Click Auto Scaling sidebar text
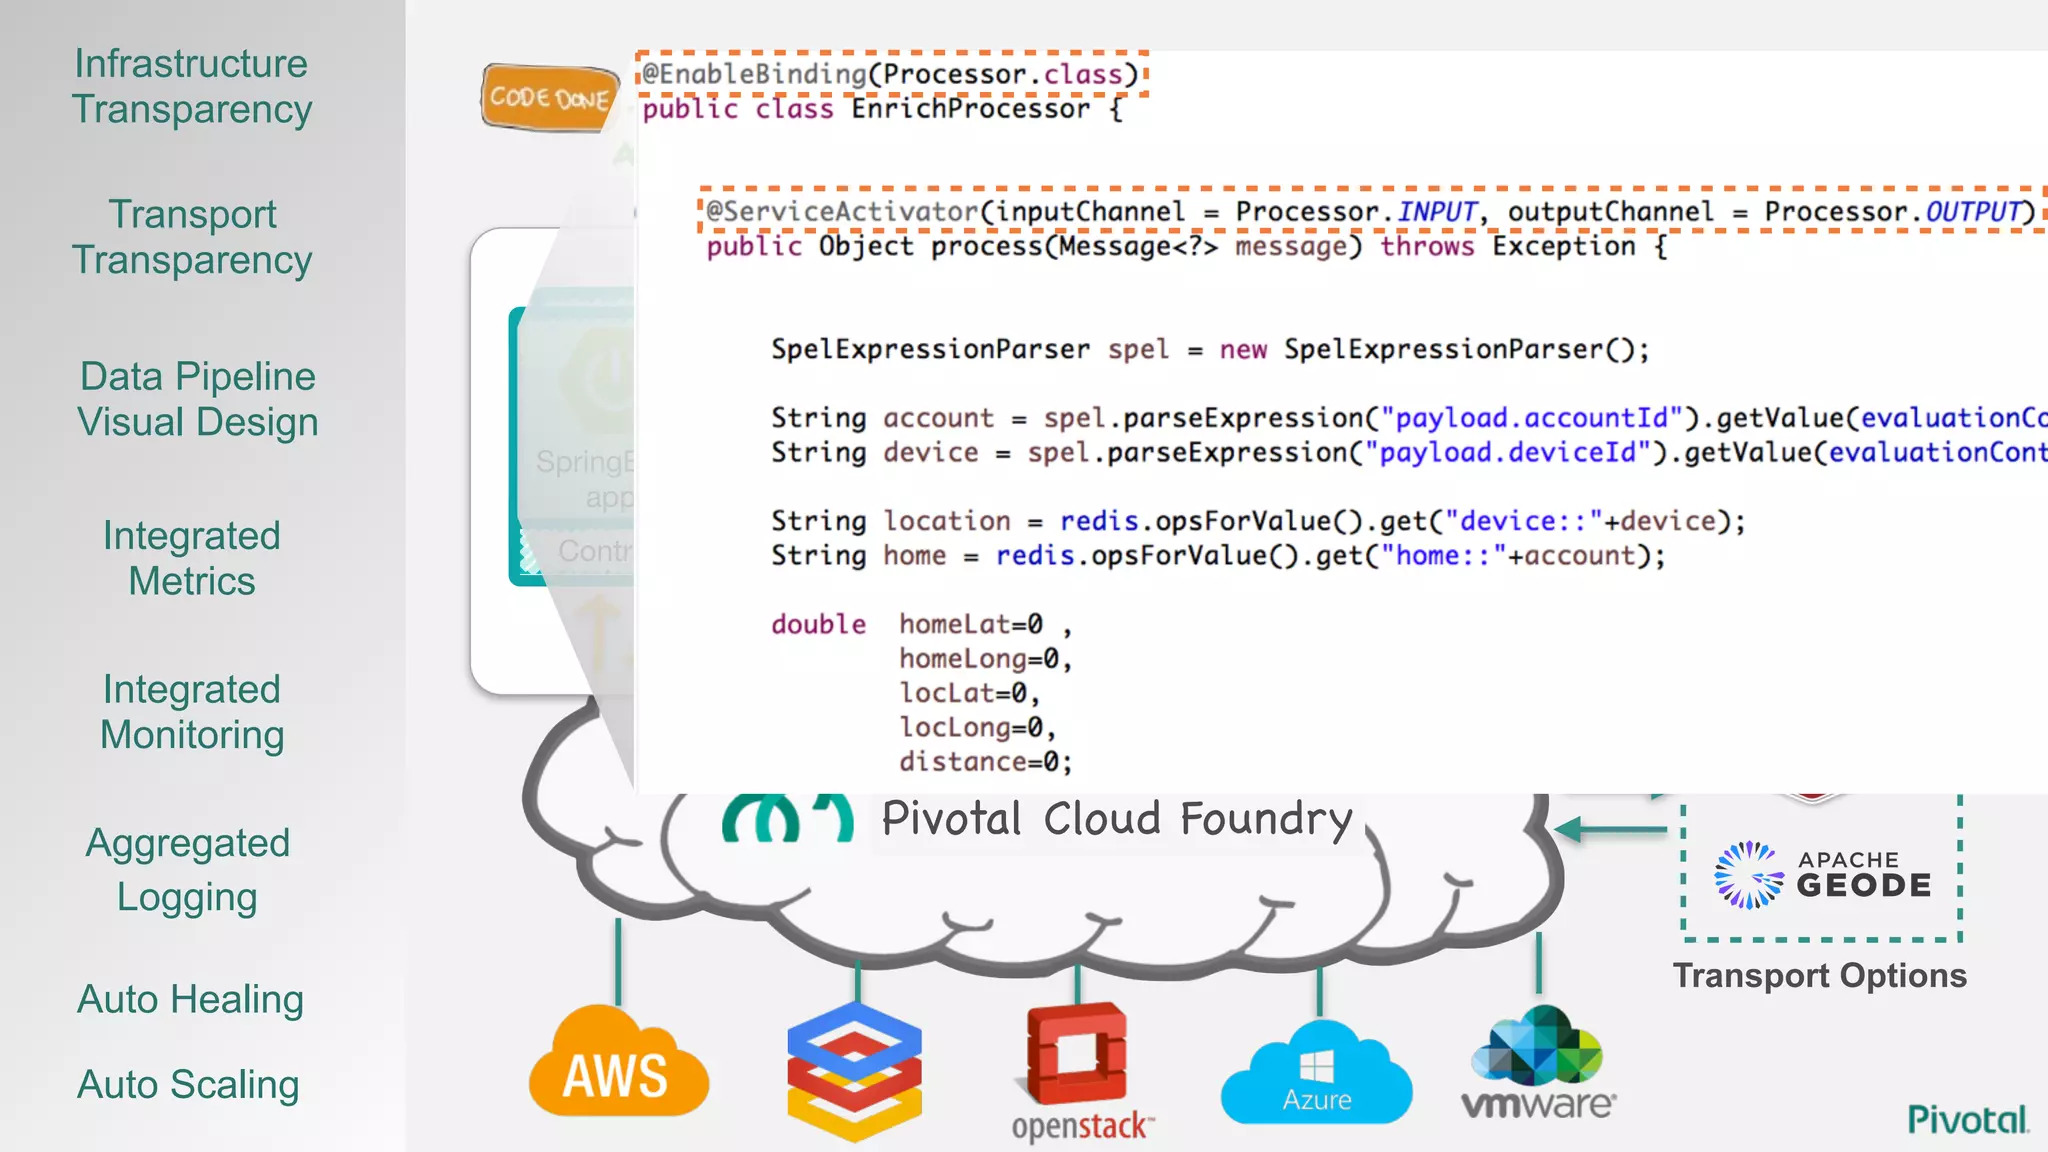2048x1152 pixels. tap(188, 1084)
